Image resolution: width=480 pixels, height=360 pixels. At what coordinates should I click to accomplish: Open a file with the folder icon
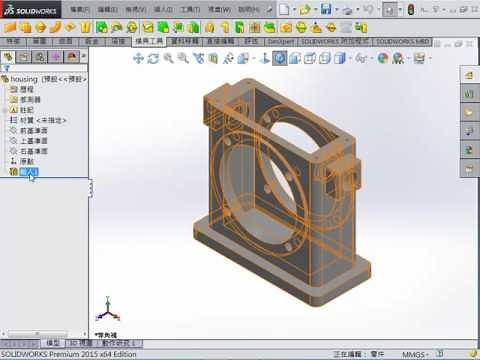[305, 10]
